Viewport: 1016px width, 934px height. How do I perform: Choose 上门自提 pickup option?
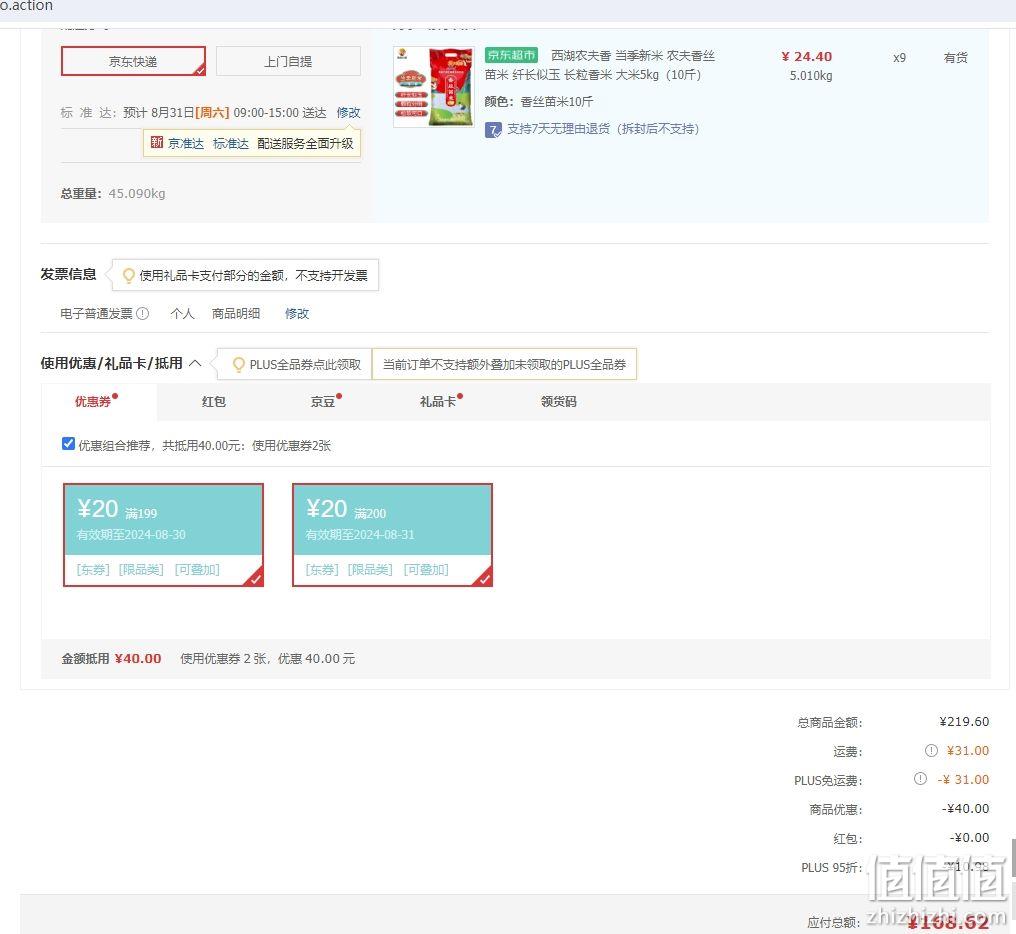[x=288, y=62]
